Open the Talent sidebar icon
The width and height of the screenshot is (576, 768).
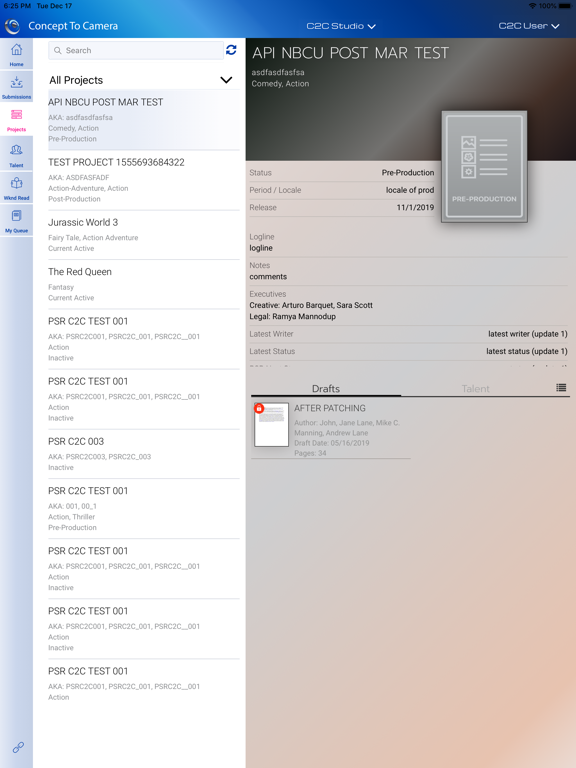(x=16, y=155)
